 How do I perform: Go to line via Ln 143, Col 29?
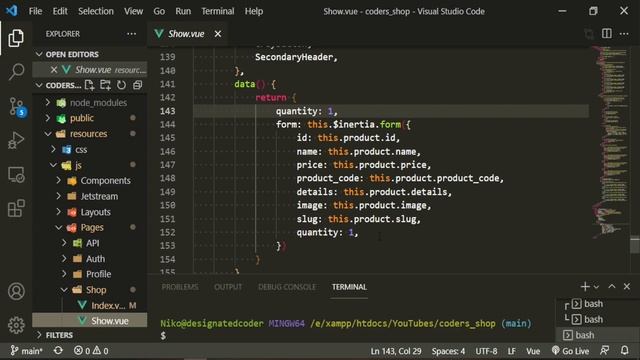click(396, 351)
